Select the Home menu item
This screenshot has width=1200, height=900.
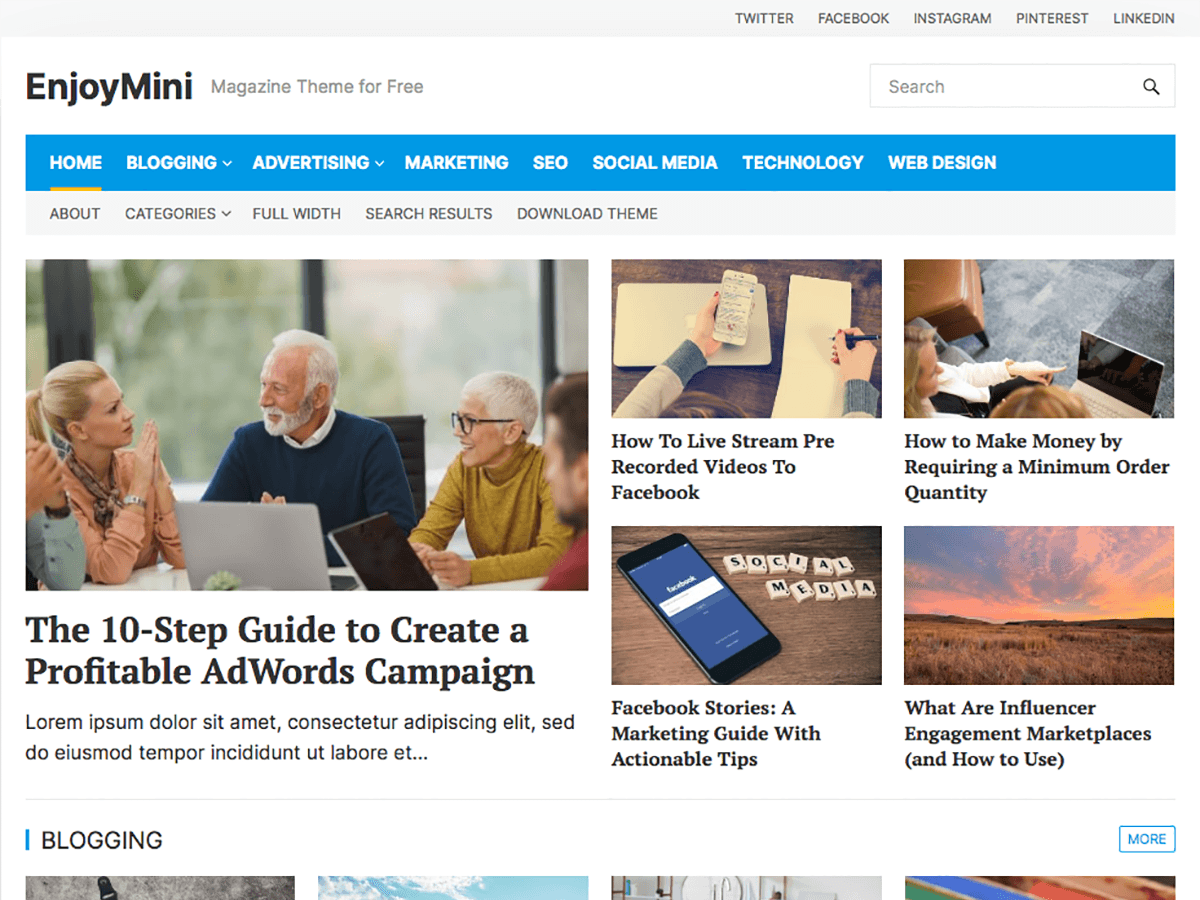coord(76,163)
